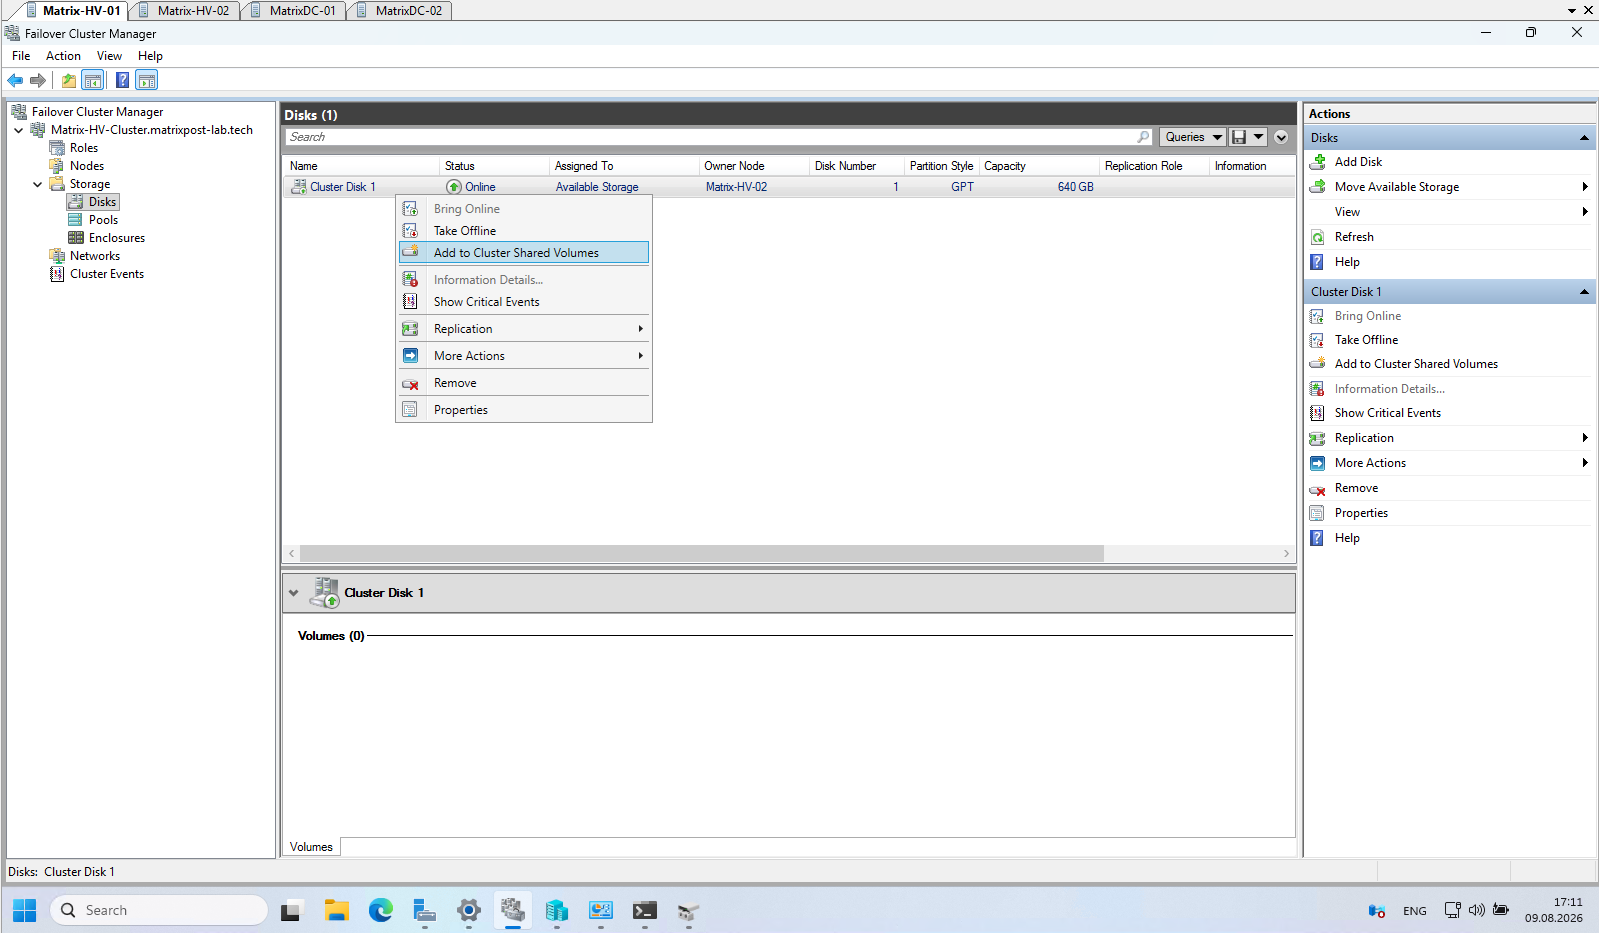
Task: Open the File menu
Action: pyautogui.click(x=21, y=56)
